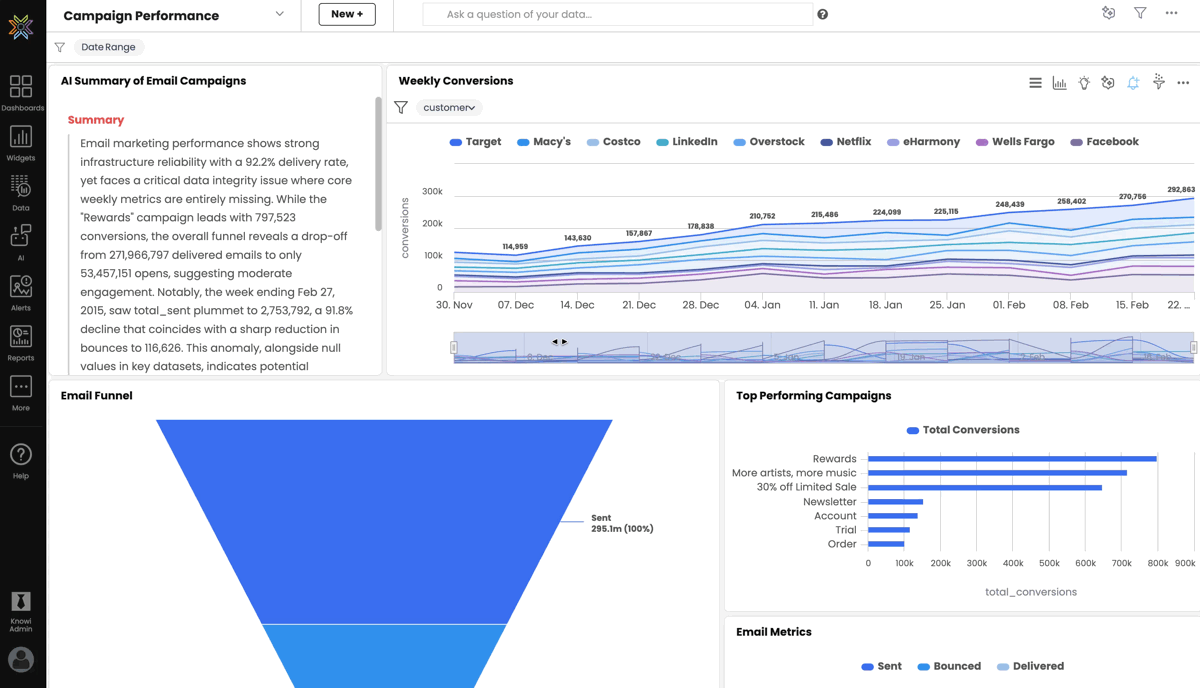Click the Newsletter bar in campaigns chart
Screen dimensions: 1200x688
coord(895,502)
